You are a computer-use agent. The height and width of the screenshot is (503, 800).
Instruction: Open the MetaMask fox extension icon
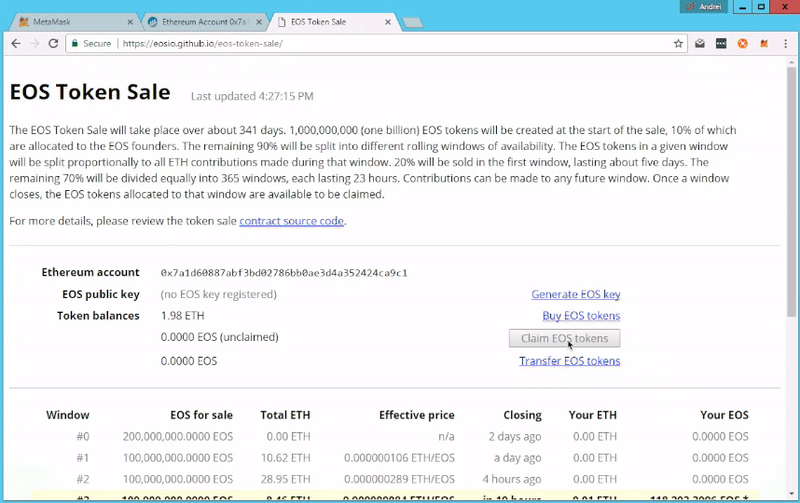pos(764,43)
